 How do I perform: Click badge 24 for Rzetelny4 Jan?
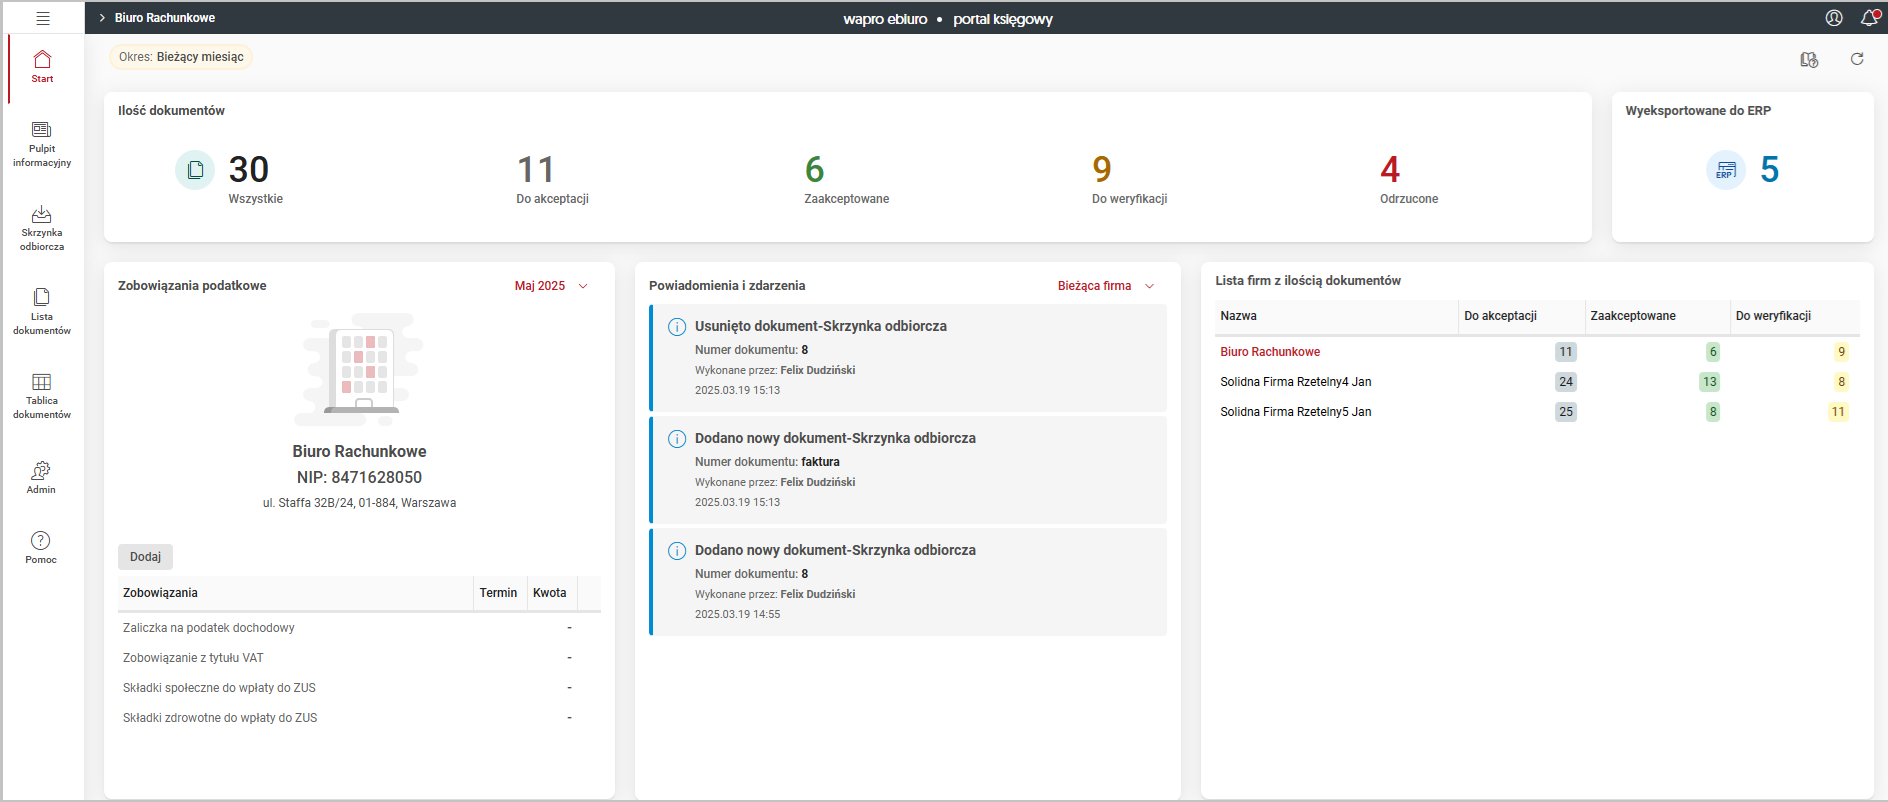click(x=1566, y=382)
